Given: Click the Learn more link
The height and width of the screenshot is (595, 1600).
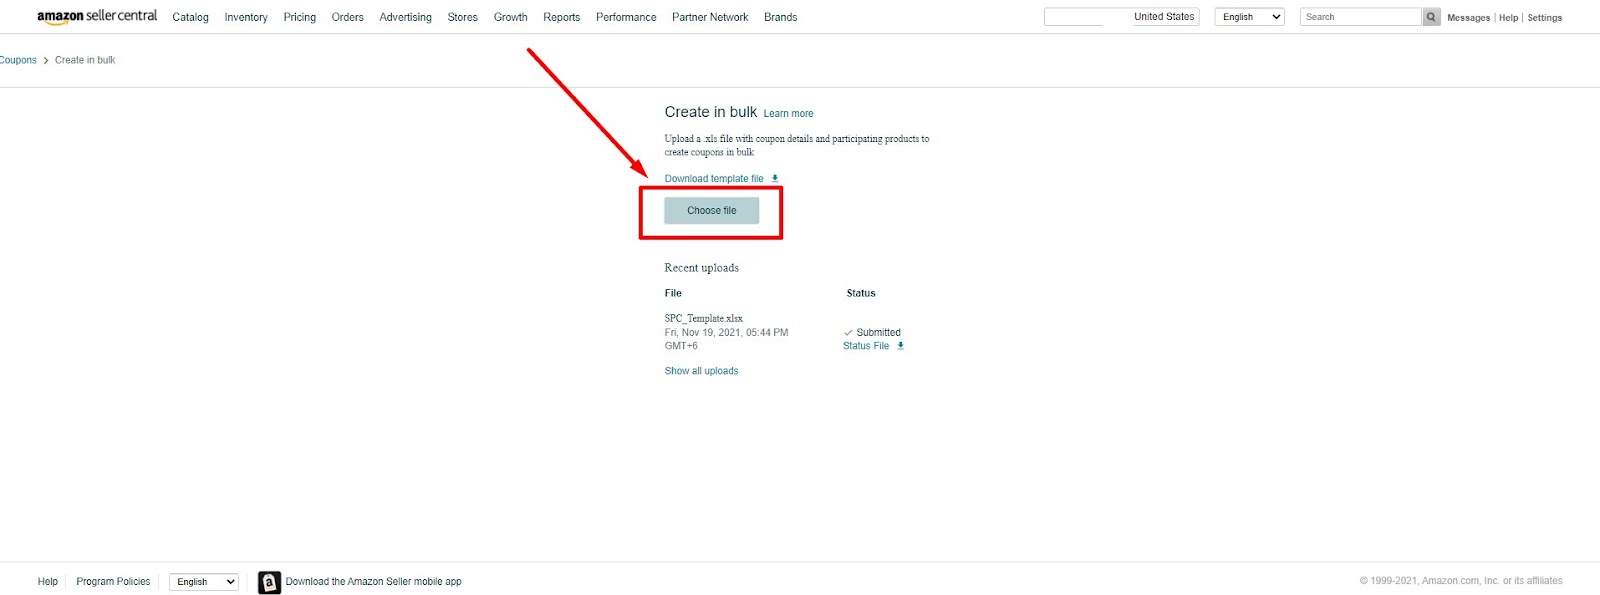Looking at the screenshot, I should click(x=788, y=114).
